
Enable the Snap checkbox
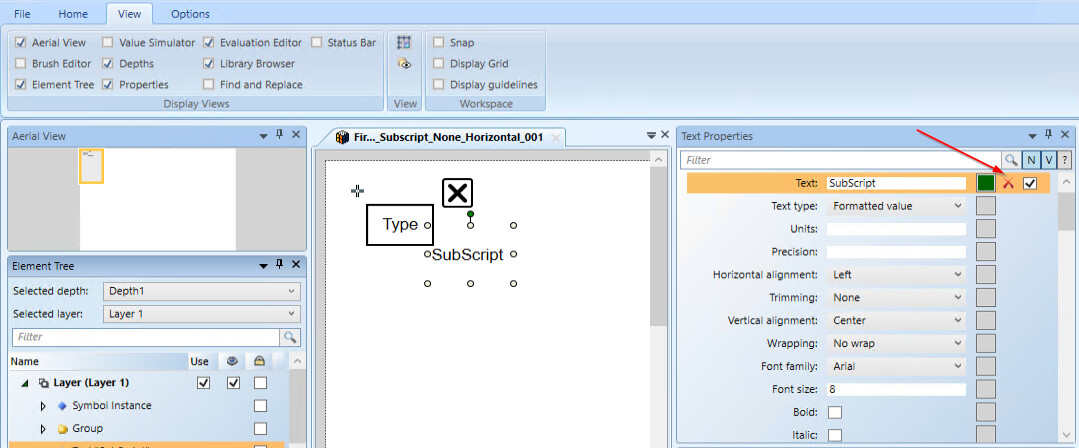(x=438, y=43)
